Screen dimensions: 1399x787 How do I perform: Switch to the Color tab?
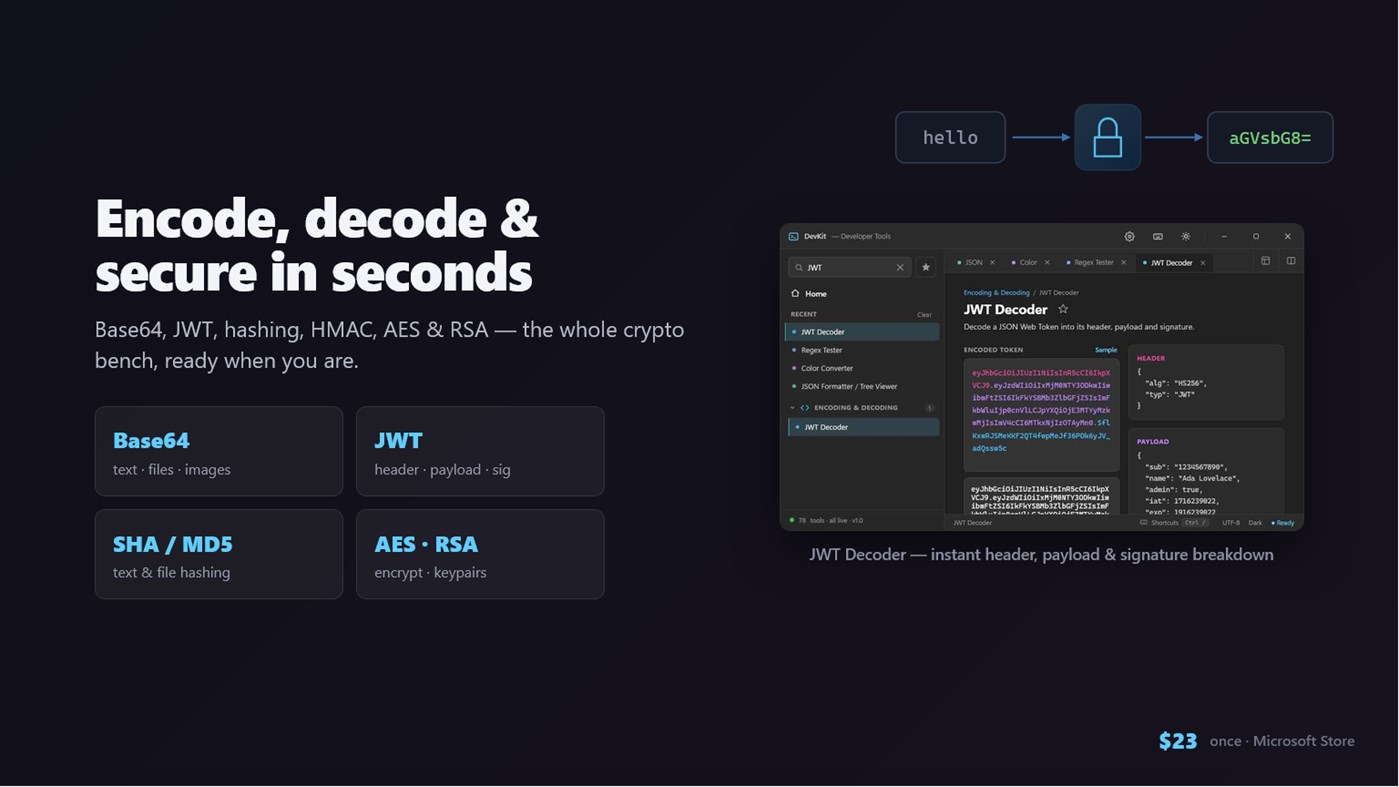click(x=1028, y=263)
